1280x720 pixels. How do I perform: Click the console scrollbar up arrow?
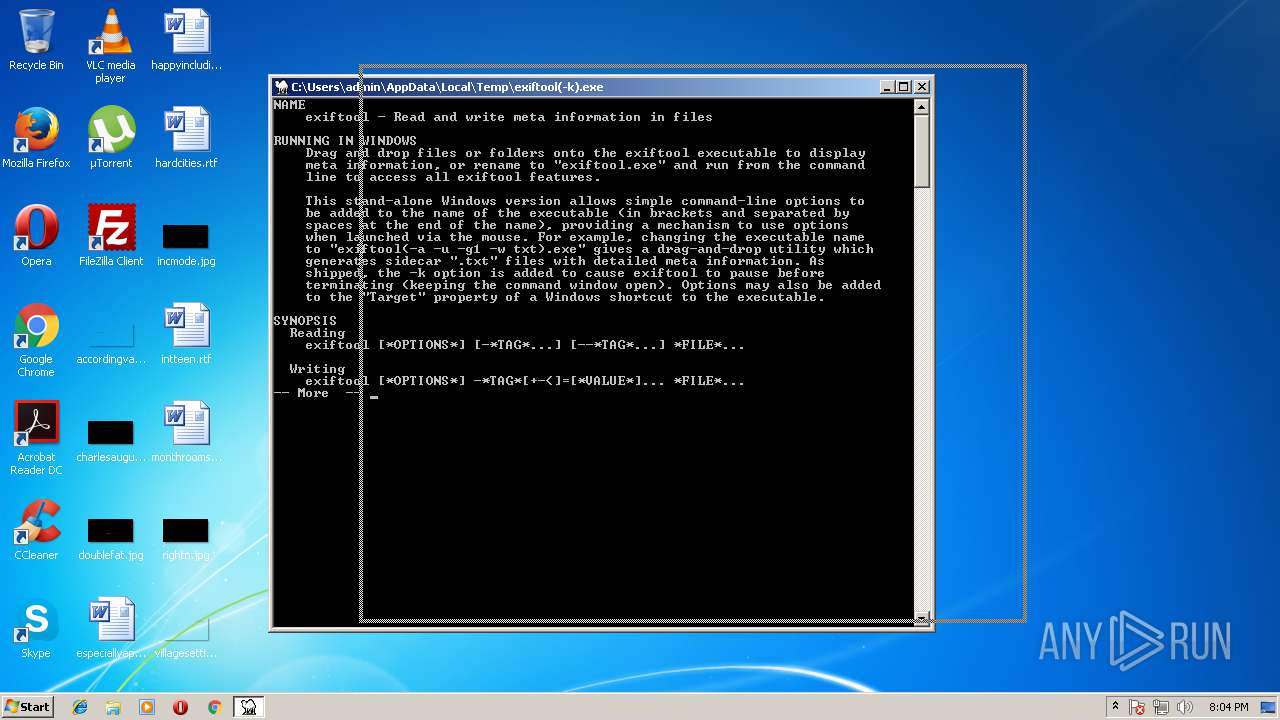[x=922, y=107]
